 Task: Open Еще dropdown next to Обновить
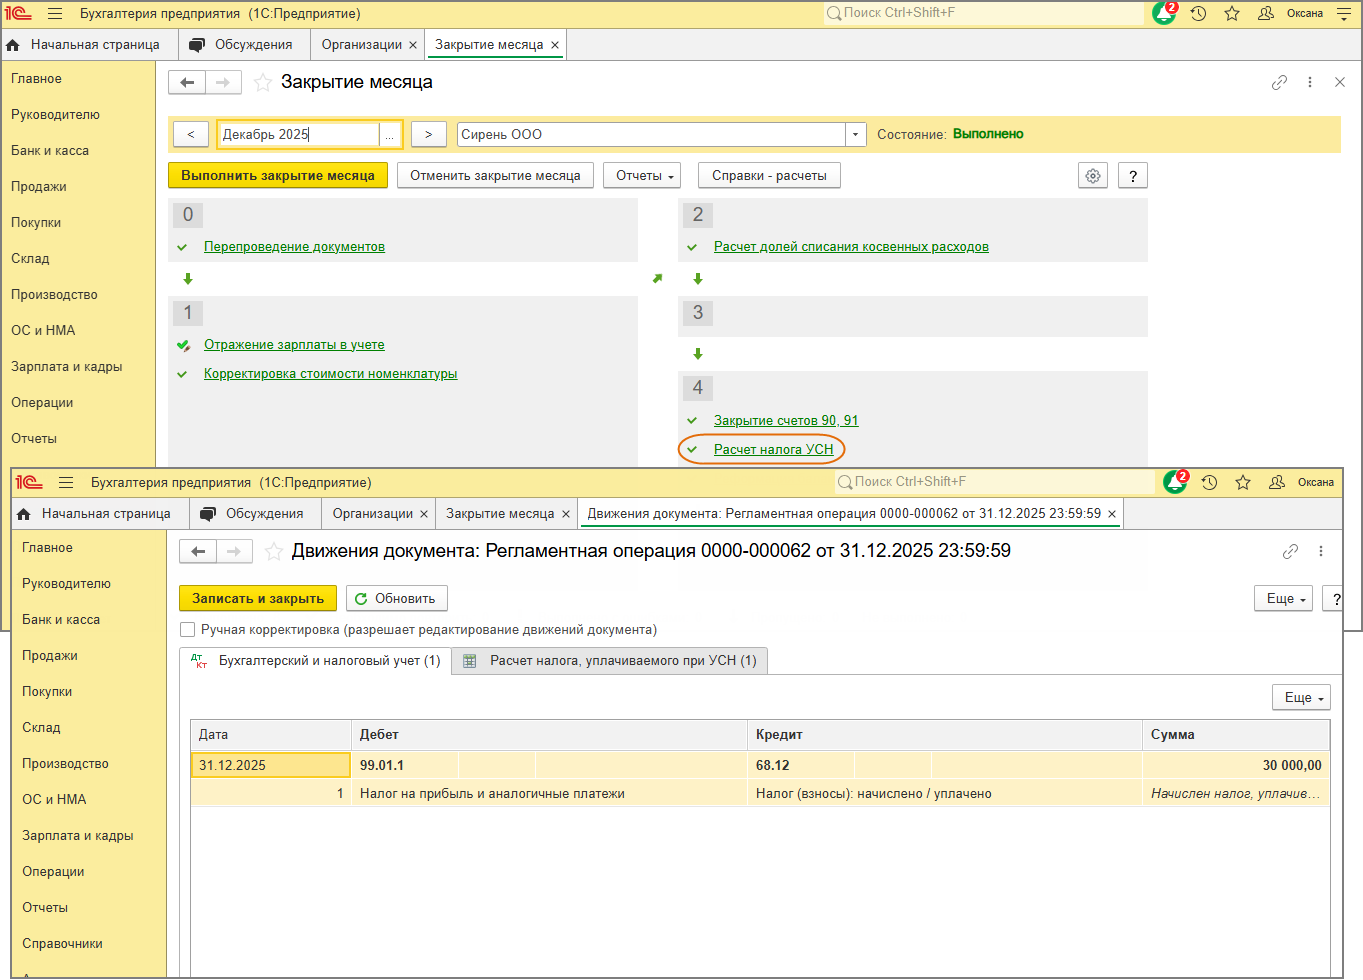click(x=1283, y=598)
